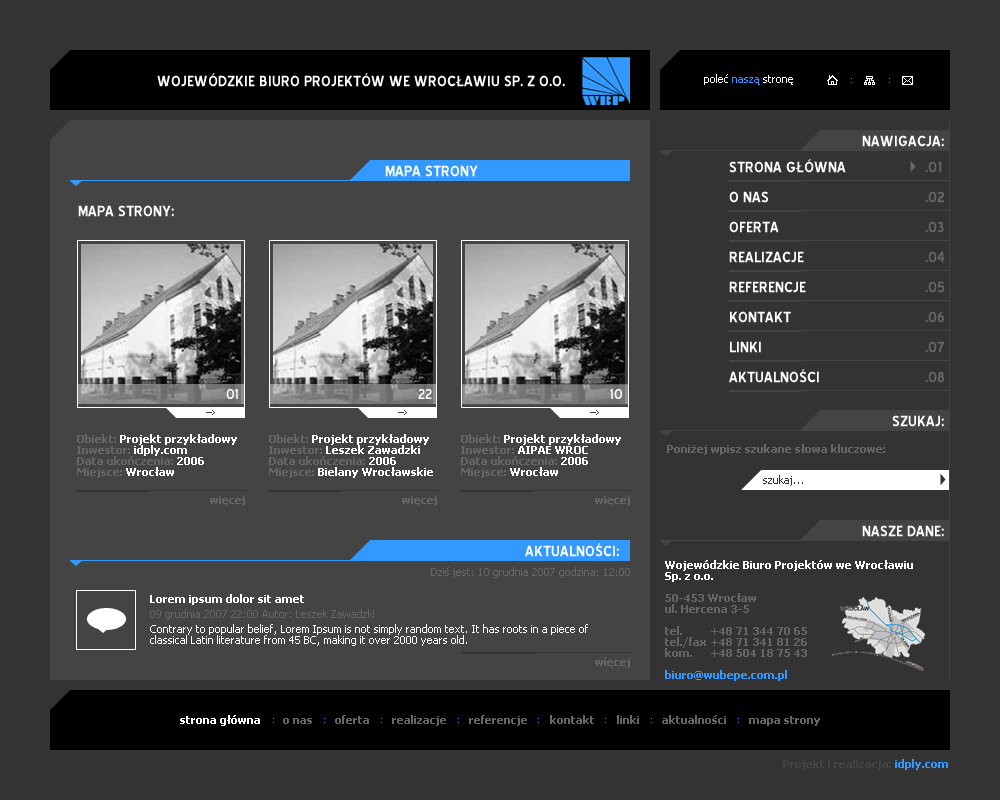Viewport: 1000px width, 800px height.
Task: Click the arrow under project 10 thumbnail
Action: [x=594, y=412]
